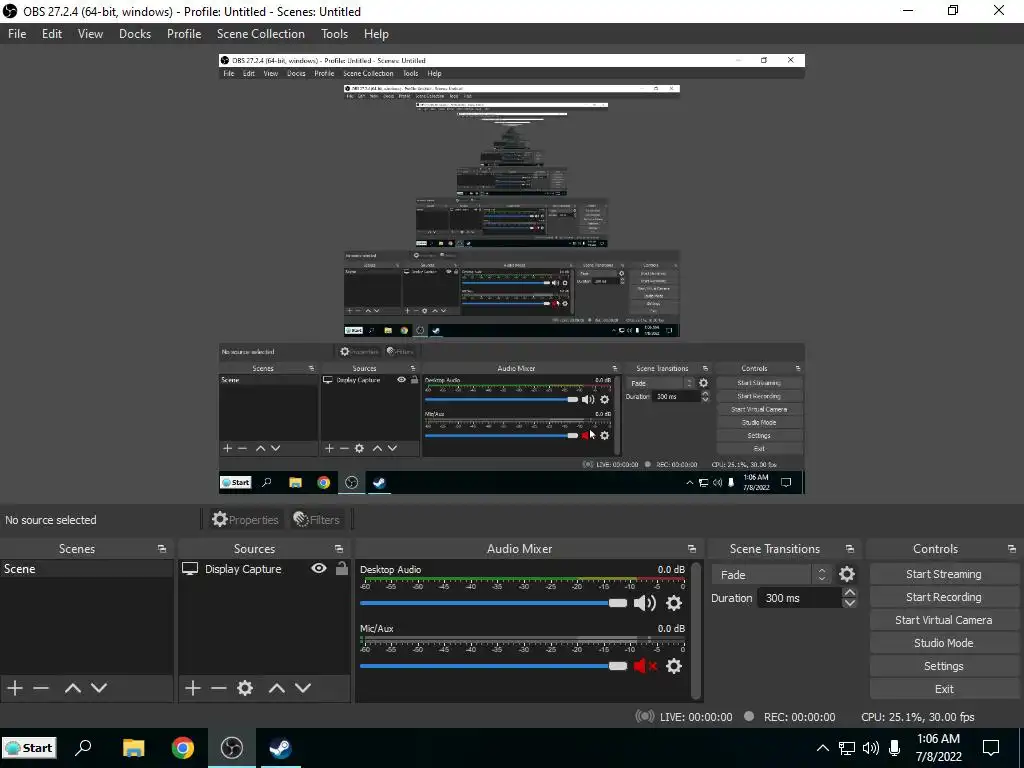Open Desktop Audio settings gear
The image size is (1024, 768).
click(x=673, y=603)
